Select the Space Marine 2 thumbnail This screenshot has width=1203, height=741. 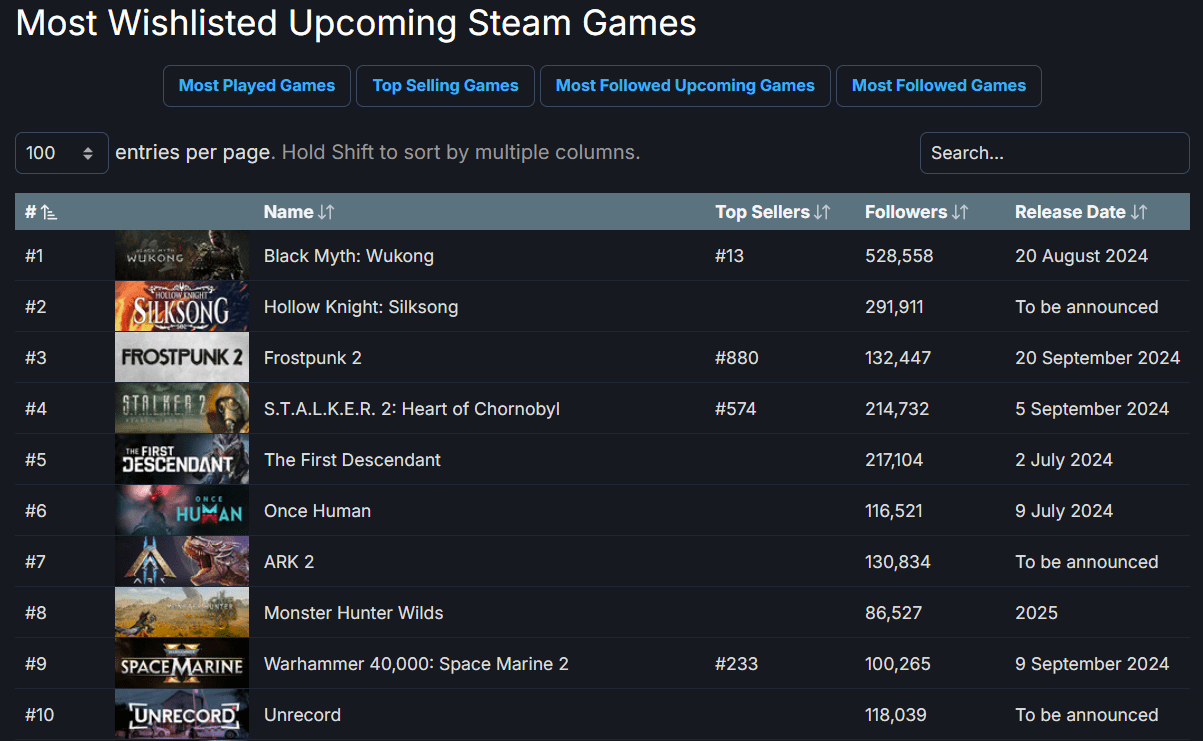click(182, 663)
